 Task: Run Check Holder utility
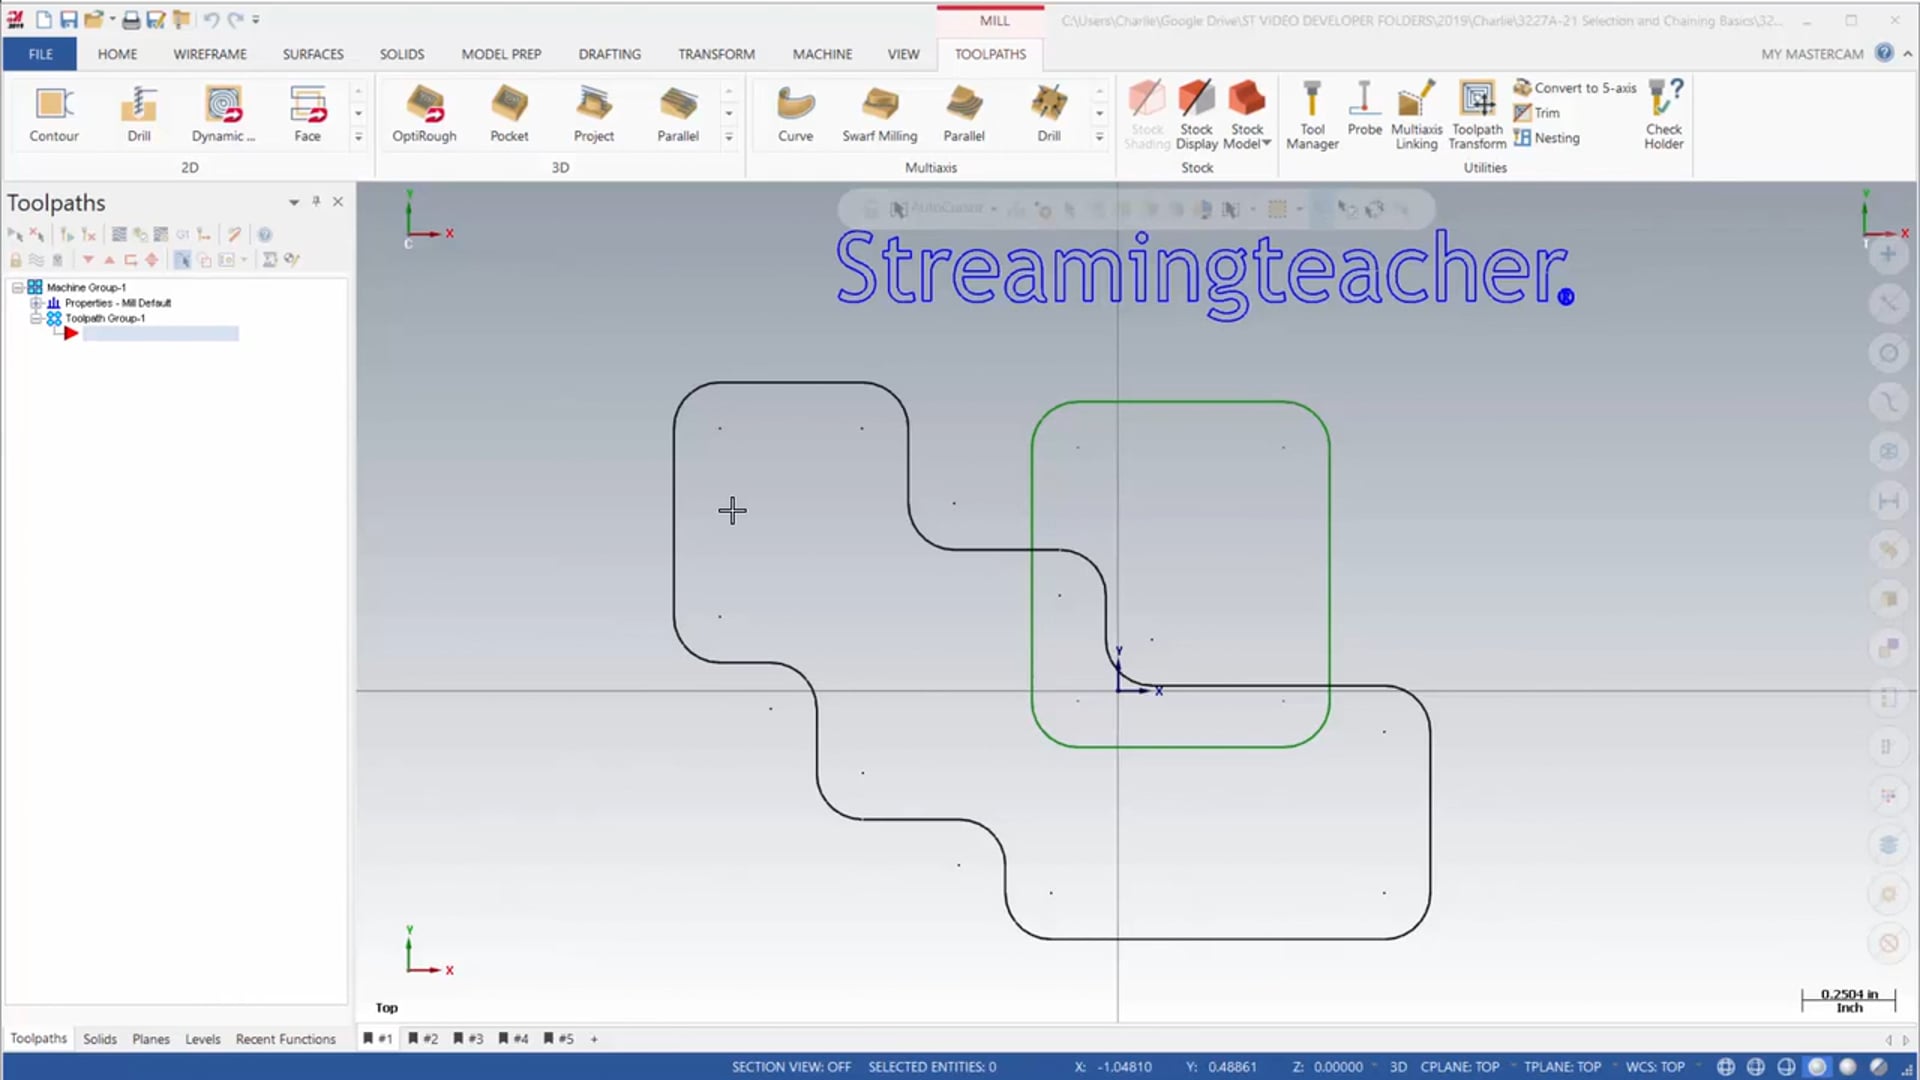[1664, 115]
